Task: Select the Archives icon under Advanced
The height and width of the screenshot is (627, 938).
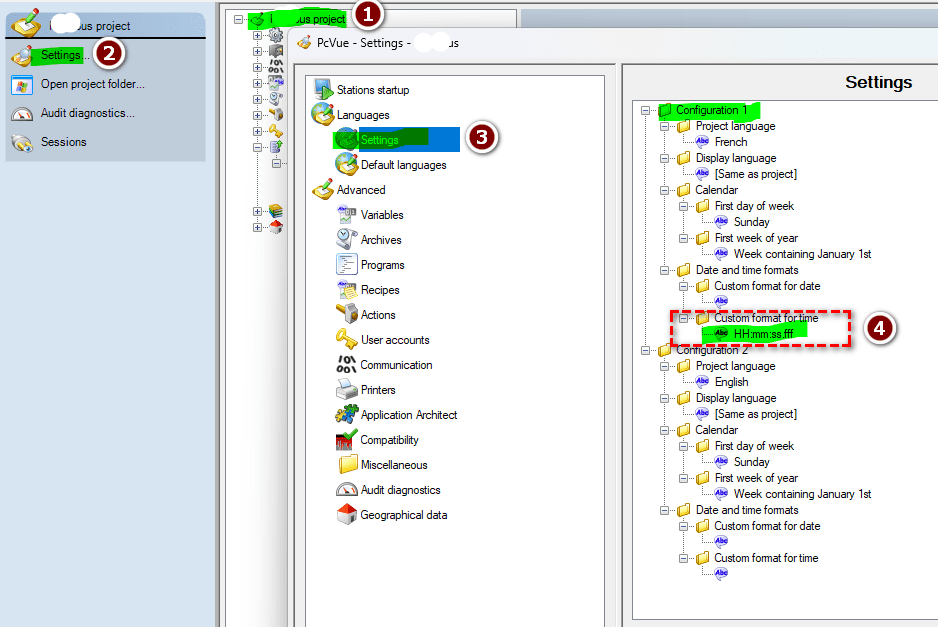Action: point(346,239)
